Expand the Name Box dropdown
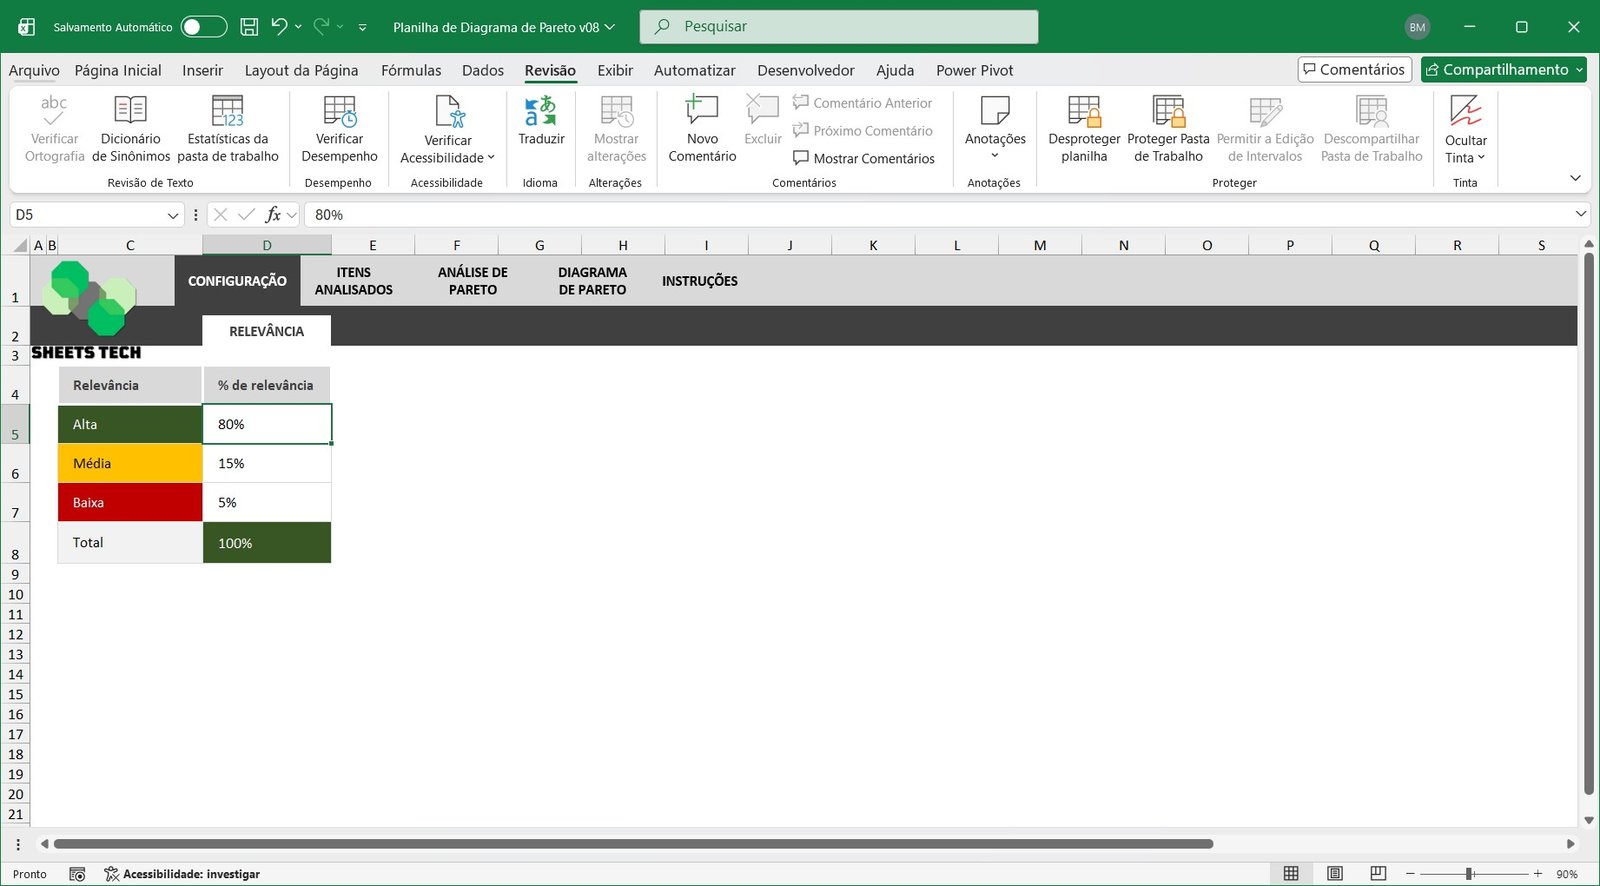Screen dimensions: 1600x886 [x=173, y=215]
